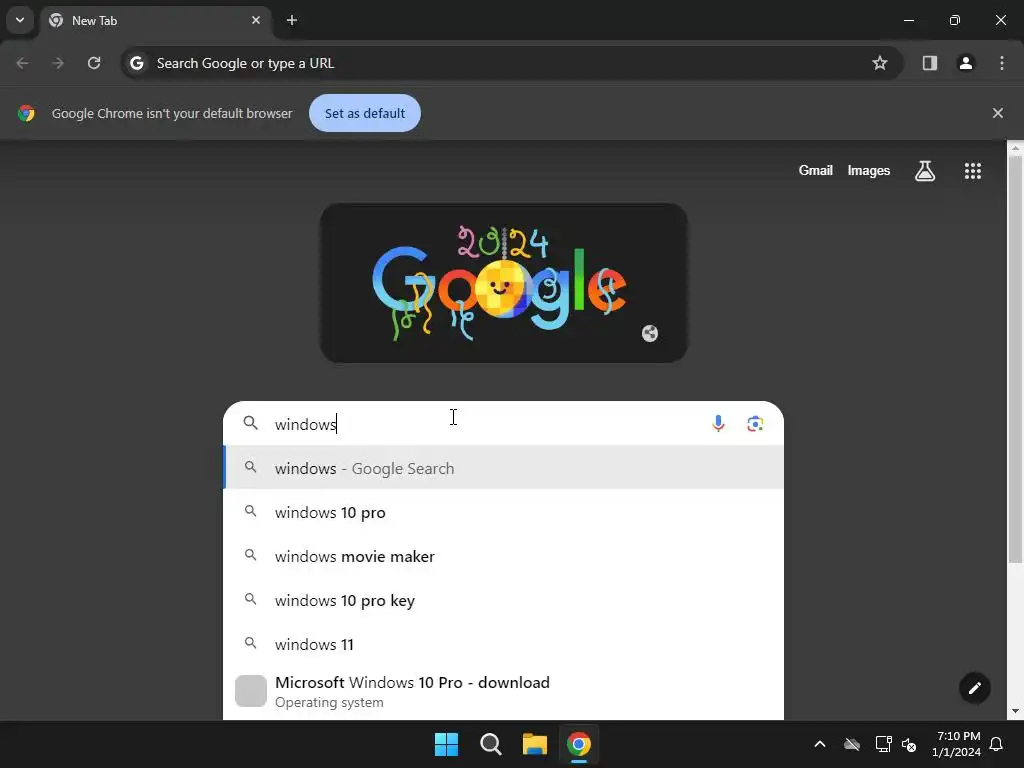
Task: Open Search Labs flask icon
Action: [x=925, y=171]
